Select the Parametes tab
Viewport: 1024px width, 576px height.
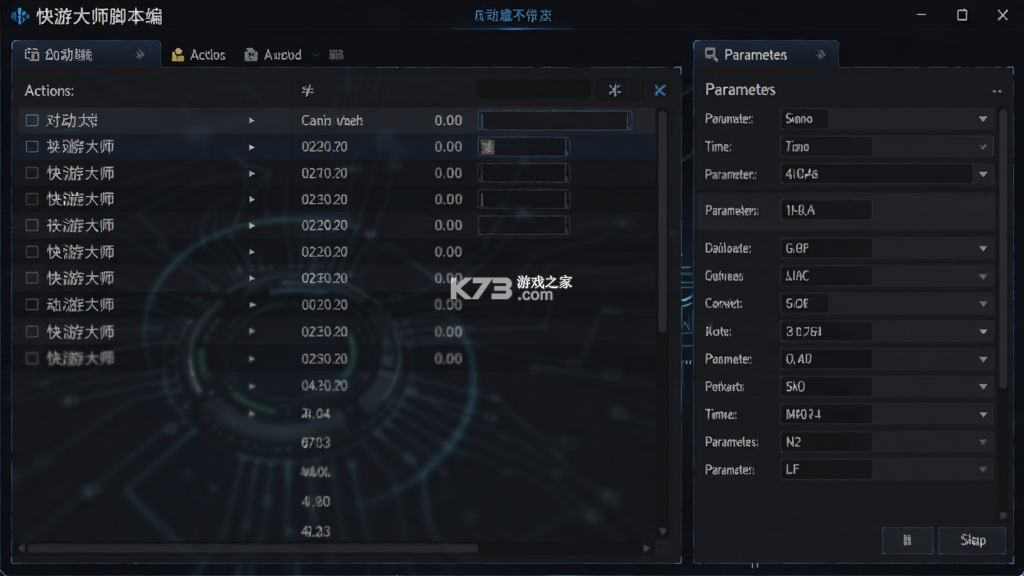(765, 55)
